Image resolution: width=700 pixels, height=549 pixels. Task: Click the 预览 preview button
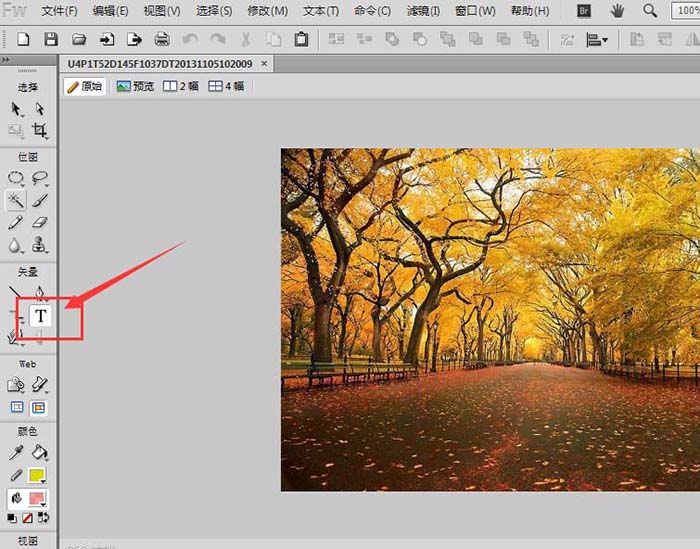click(135, 86)
